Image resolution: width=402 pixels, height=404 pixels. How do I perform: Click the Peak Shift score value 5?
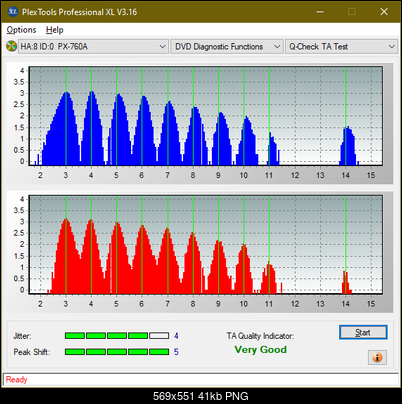pos(176,352)
